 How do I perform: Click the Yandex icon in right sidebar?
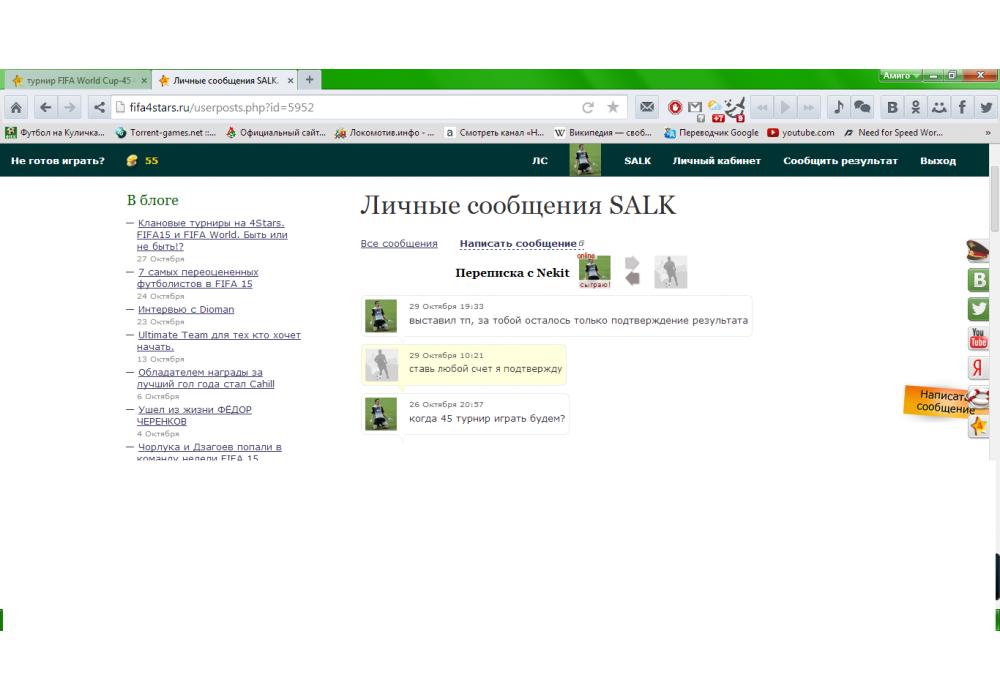pyautogui.click(x=979, y=367)
